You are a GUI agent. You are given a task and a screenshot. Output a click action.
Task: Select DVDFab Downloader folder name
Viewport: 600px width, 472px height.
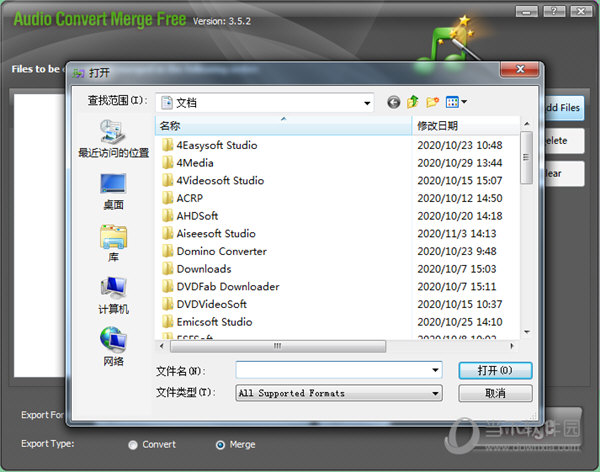pos(228,287)
